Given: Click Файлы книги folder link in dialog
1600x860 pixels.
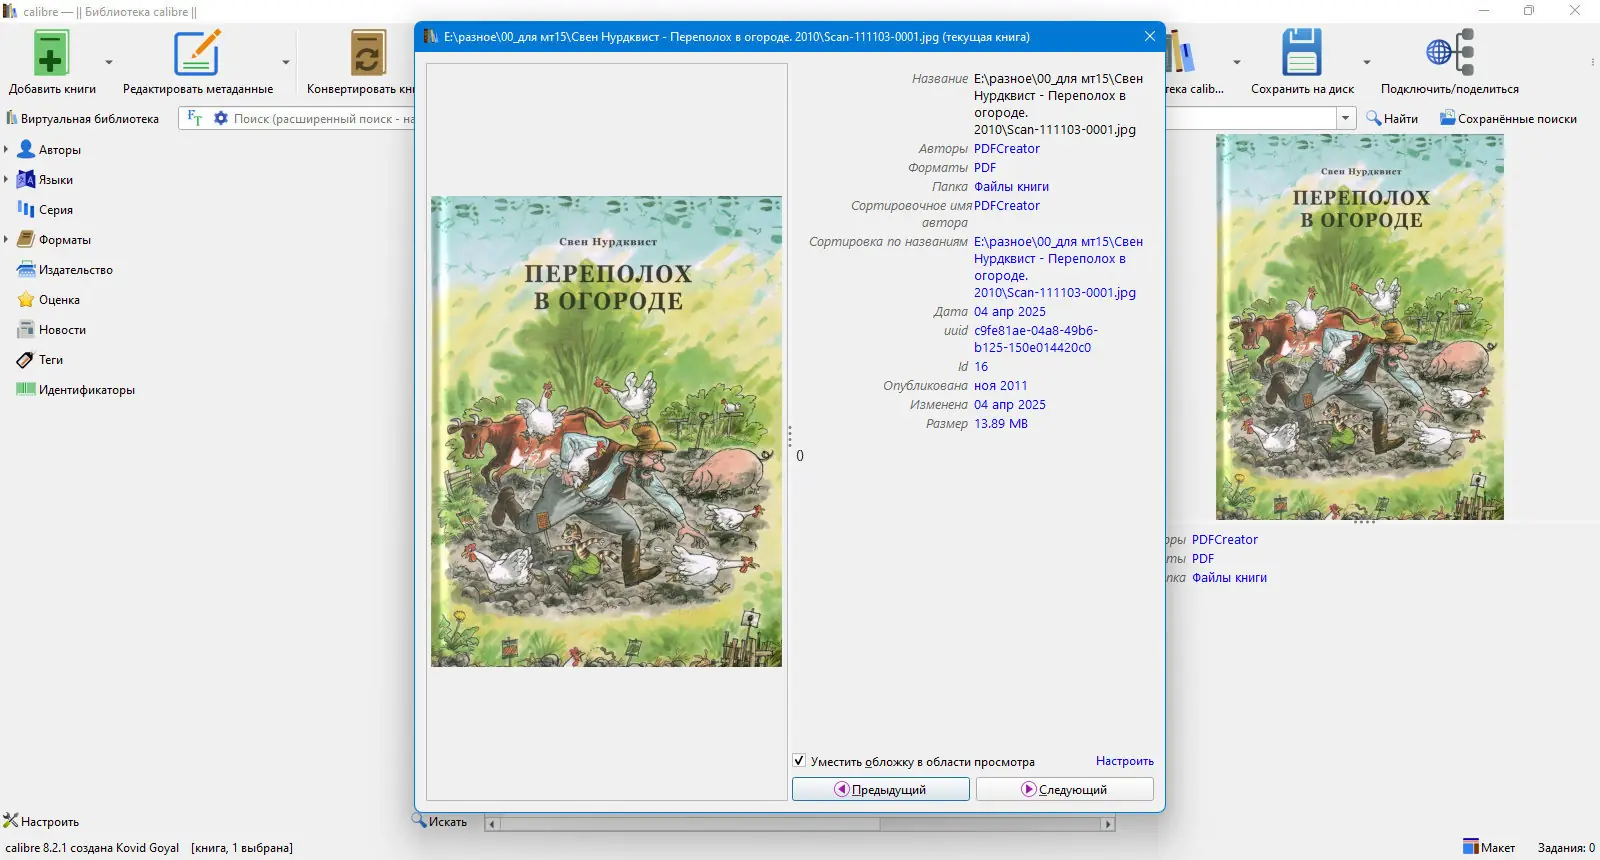Looking at the screenshot, I should click(1012, 187).
